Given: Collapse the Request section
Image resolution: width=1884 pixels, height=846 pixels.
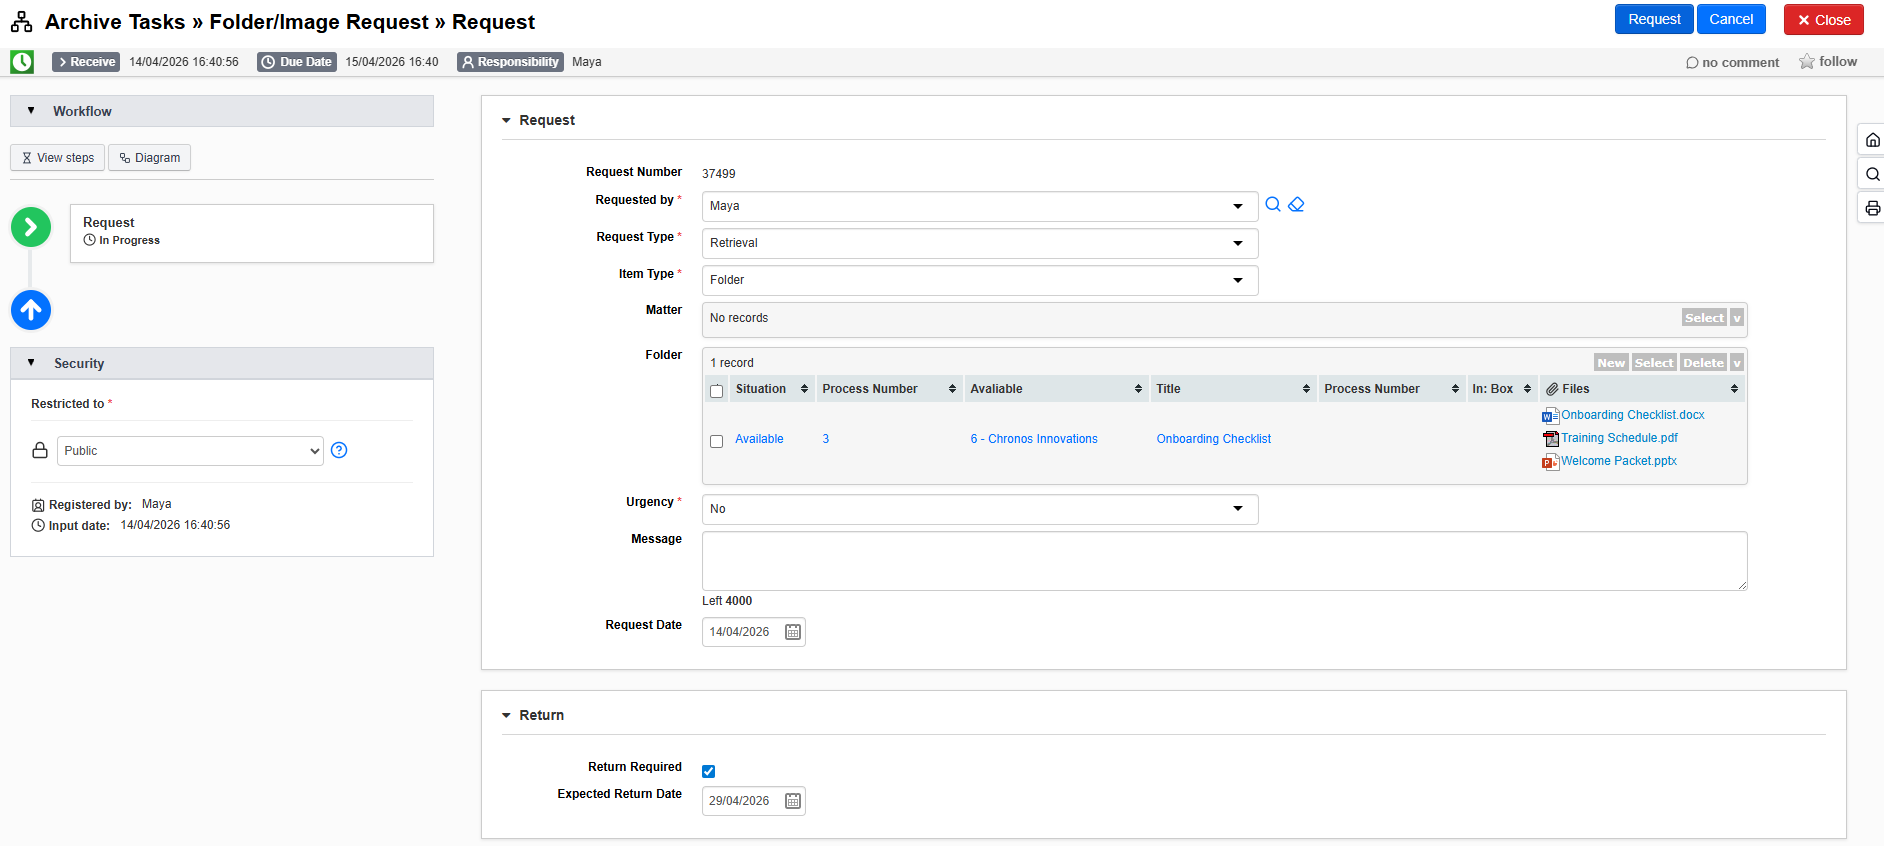Looking at the screenshot, I should 506,120.
